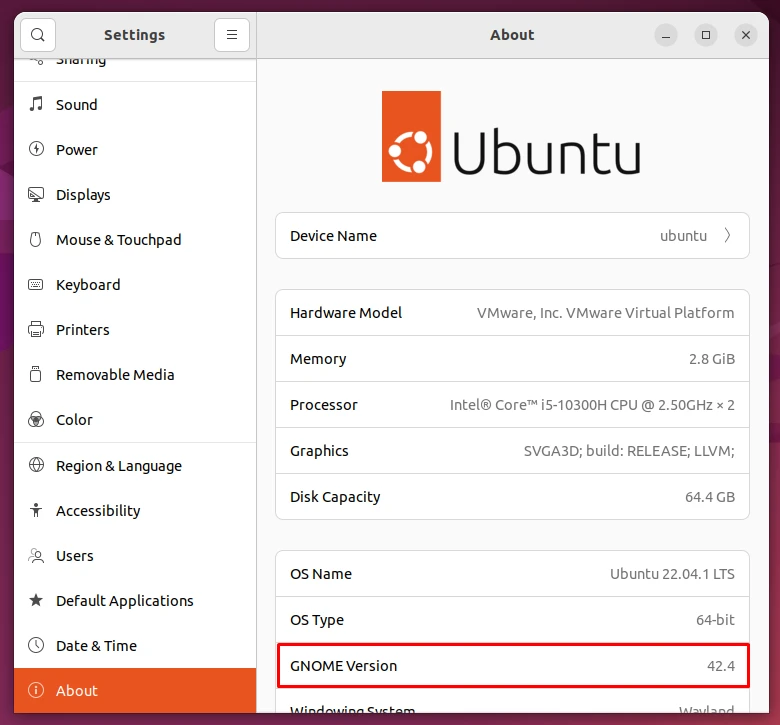Click the Displays monitor icon
Screen dimensions: 780x725
tap(36, 194)
